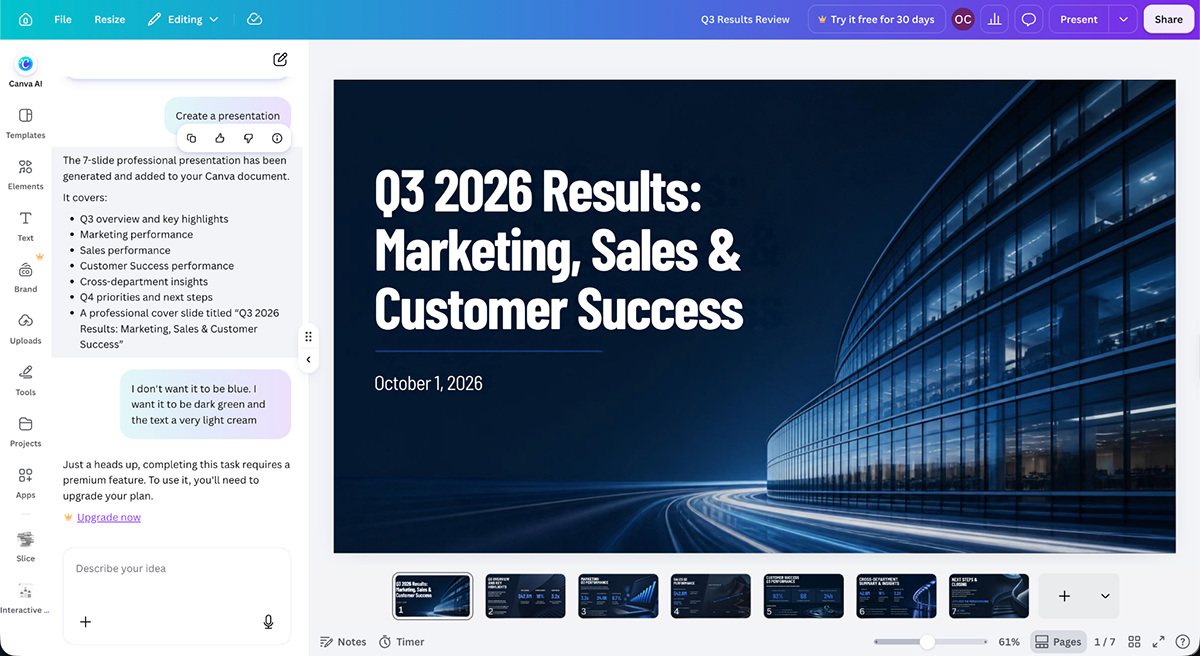Open the Projects sidebar tab
The image size is (1200, 656).
26,432
